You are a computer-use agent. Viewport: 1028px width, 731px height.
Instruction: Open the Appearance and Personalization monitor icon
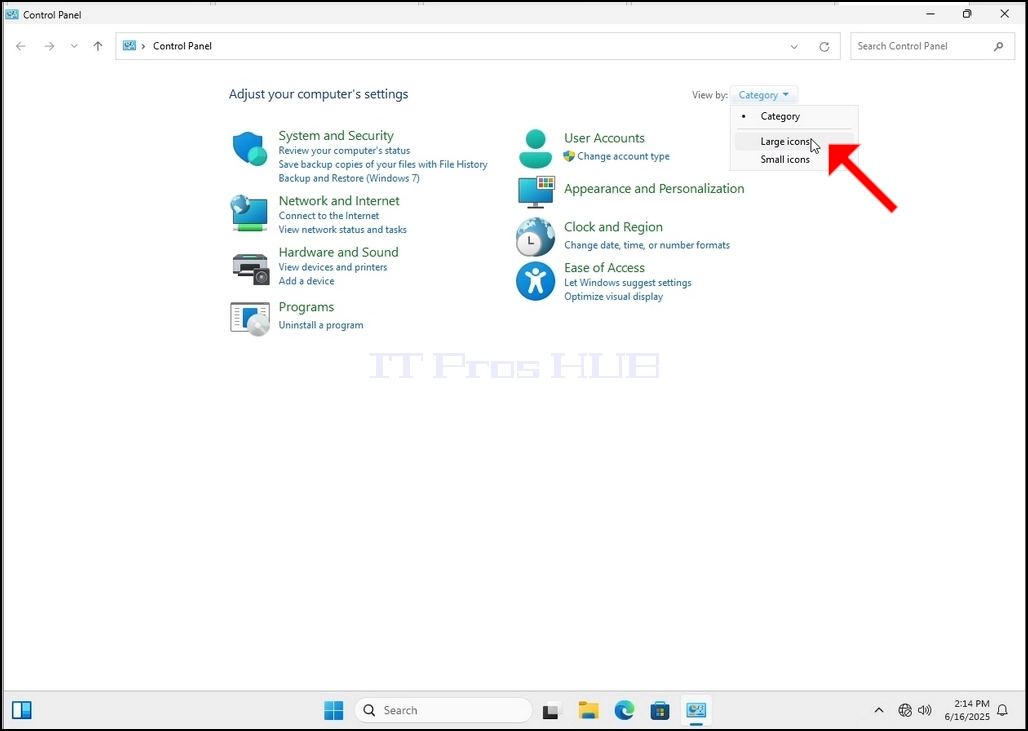tap(536, 191)
